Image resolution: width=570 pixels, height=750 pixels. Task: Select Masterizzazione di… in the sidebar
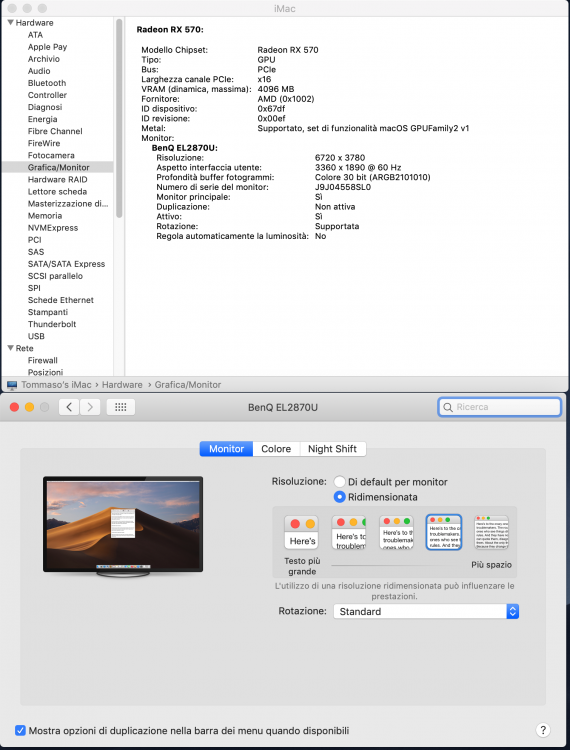[68, 204]
